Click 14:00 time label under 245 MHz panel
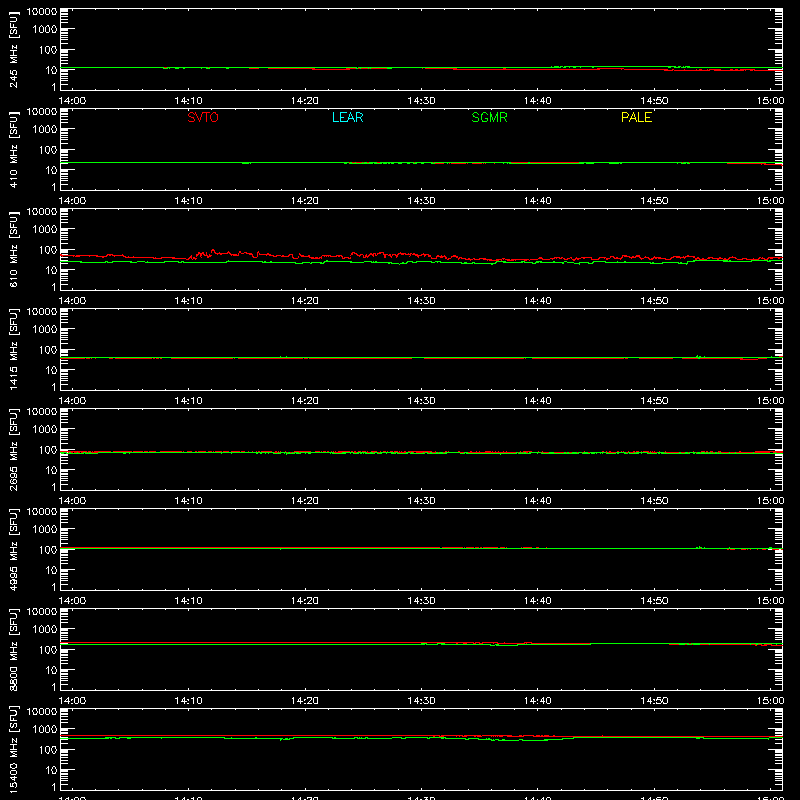 (72, 101)
